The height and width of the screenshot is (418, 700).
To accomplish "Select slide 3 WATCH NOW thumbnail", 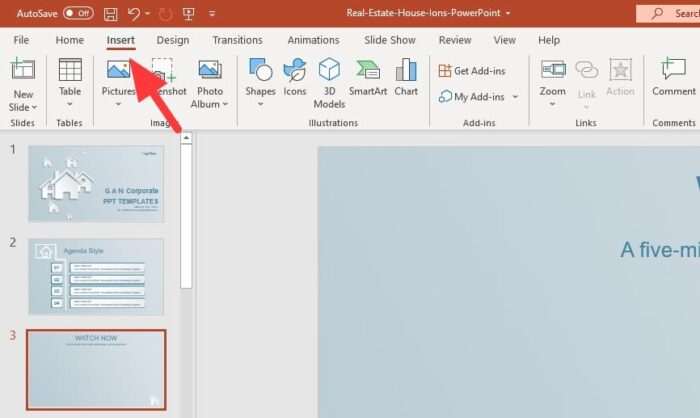I will [96, 370].
